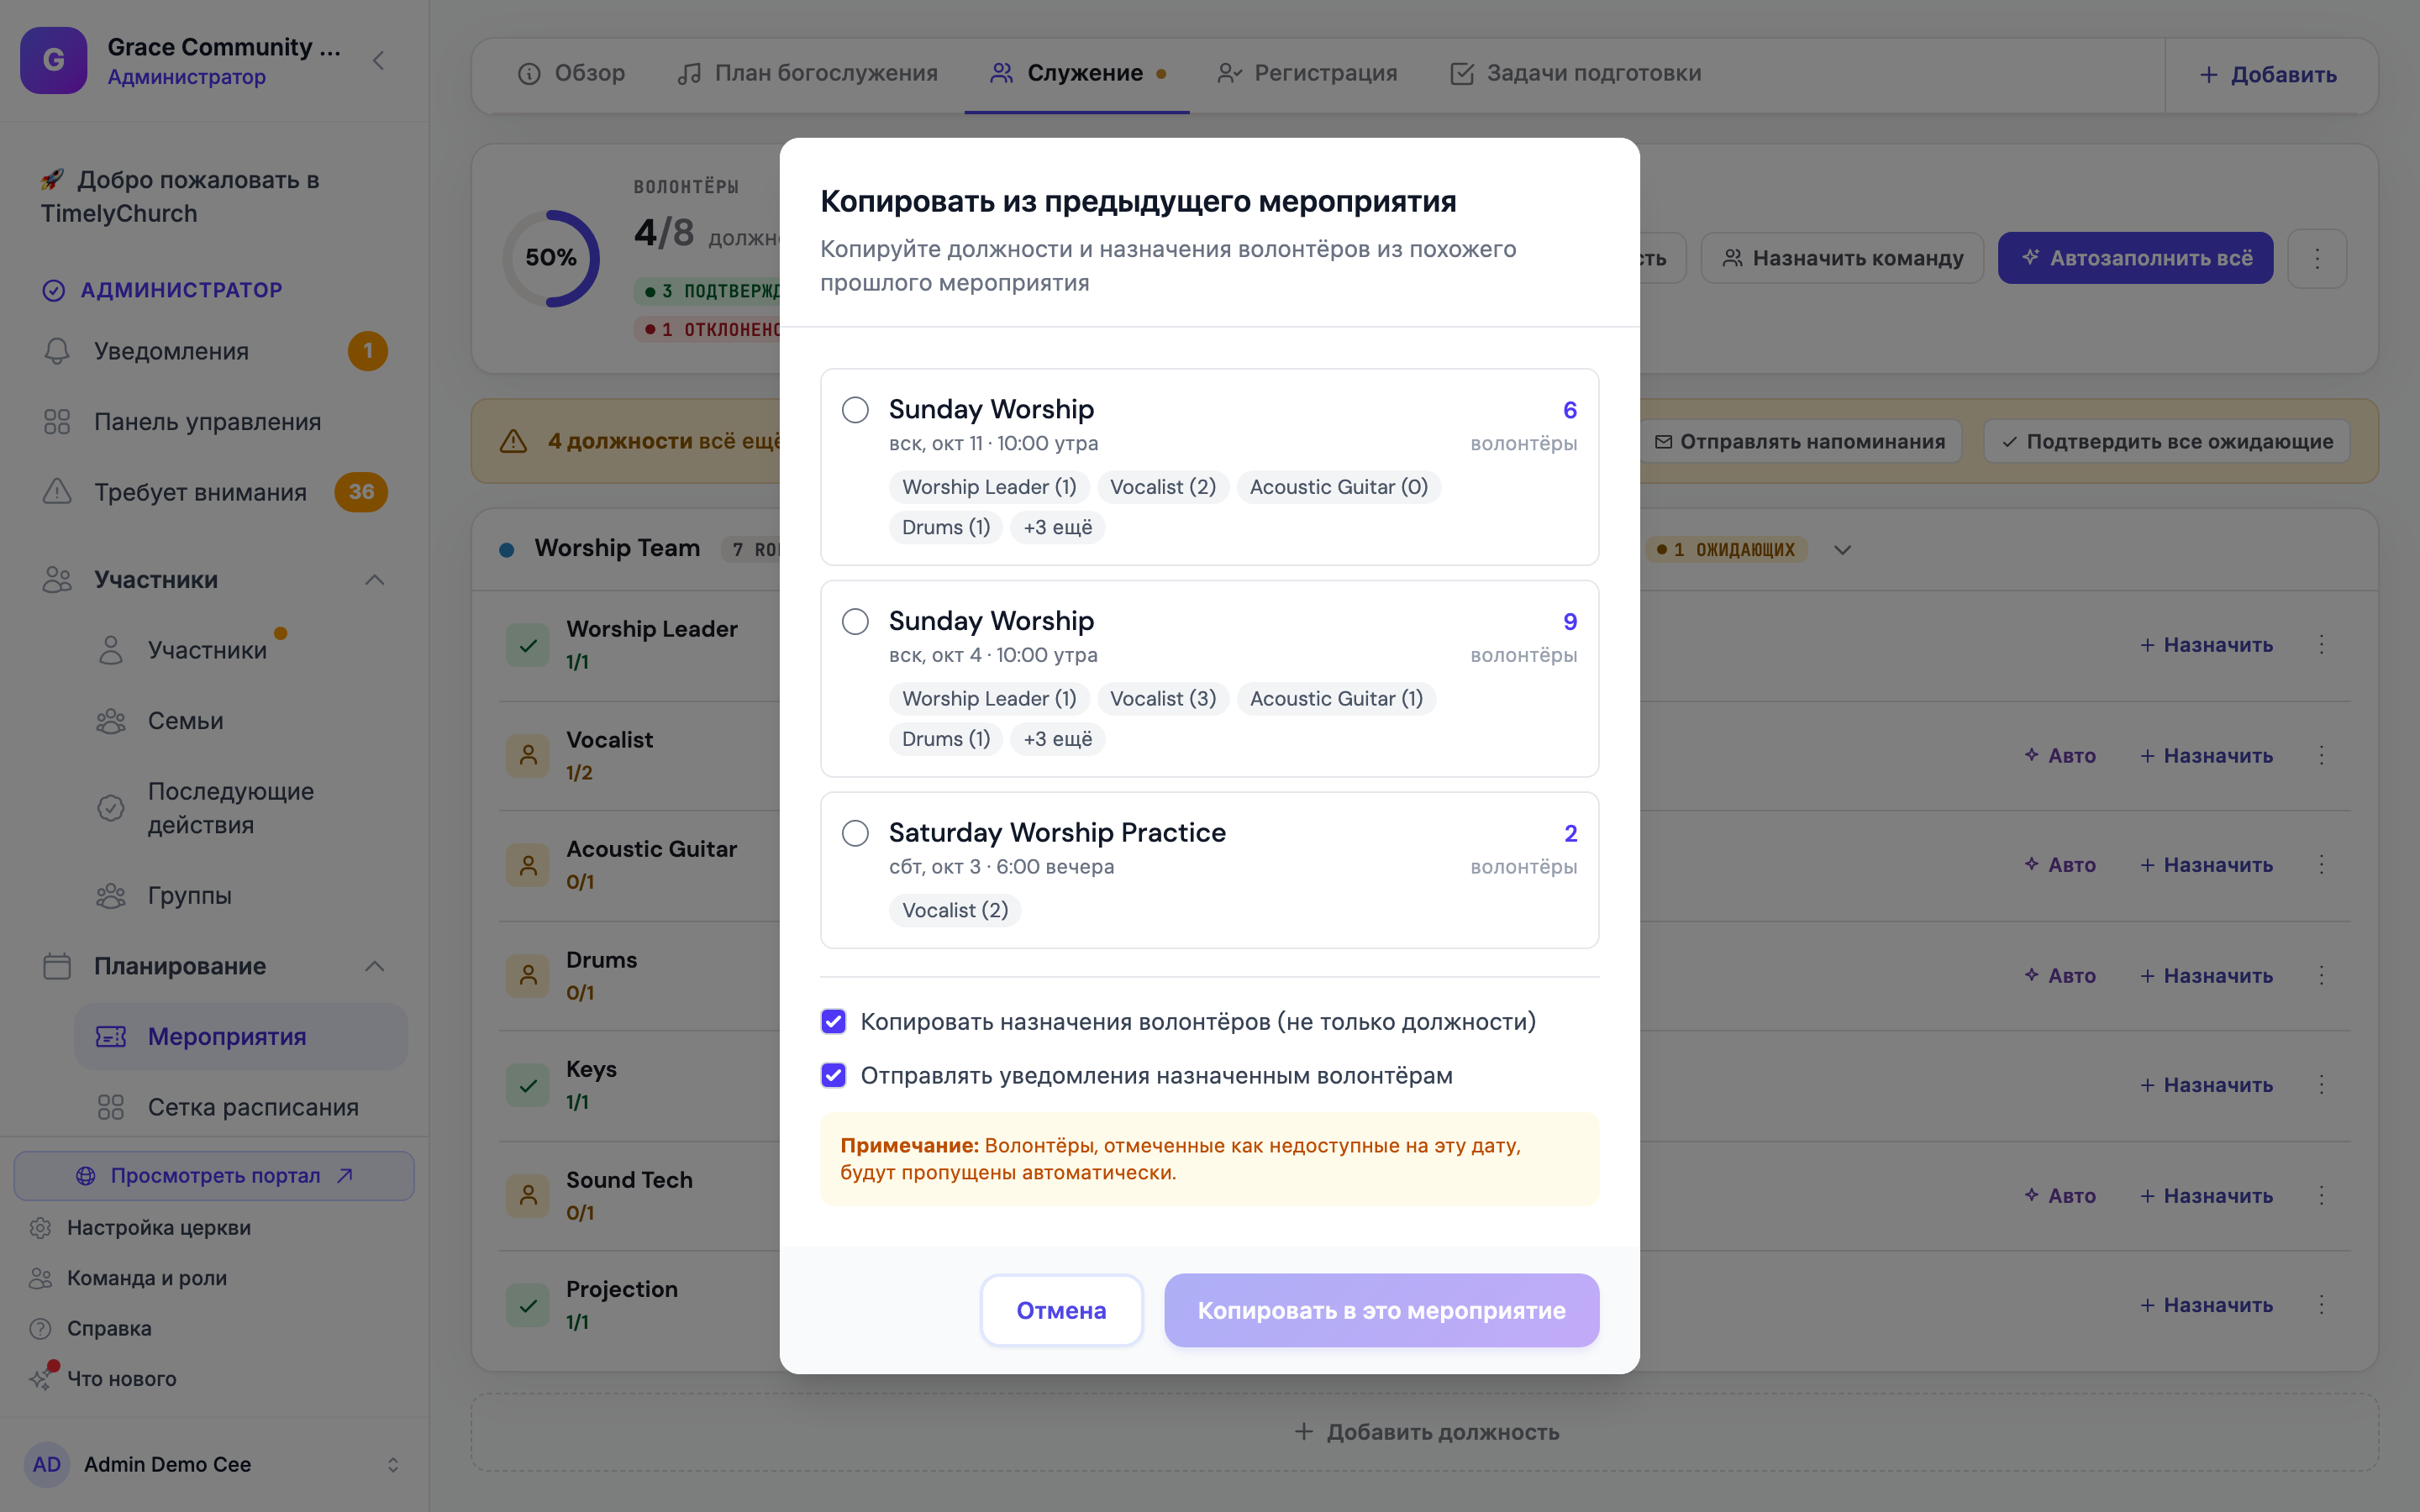
Task: Collapse the sidebar with the chevron arrow
Action: coord(379,61)
